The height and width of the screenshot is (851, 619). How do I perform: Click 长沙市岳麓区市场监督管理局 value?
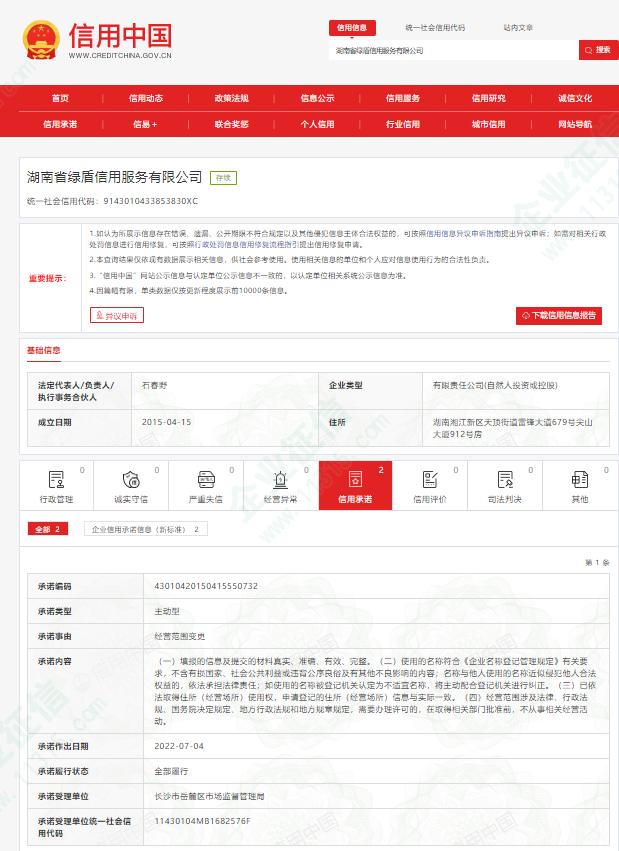(x=209, y=796)
